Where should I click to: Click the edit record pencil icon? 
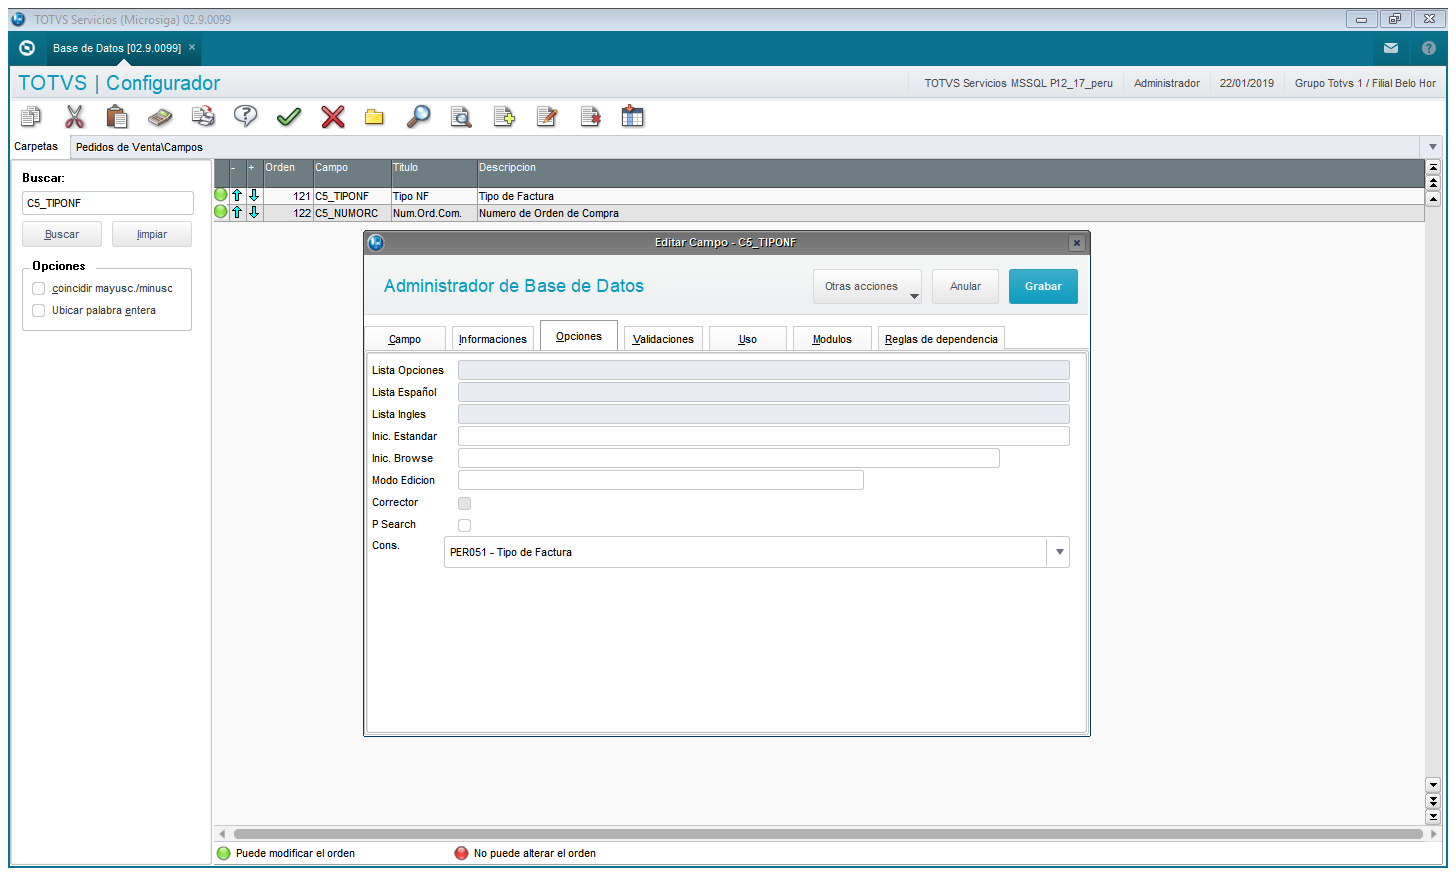click(547, 117)
